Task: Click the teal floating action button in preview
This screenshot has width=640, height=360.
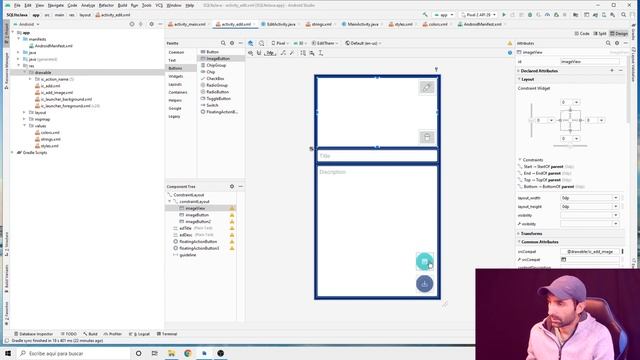Action: (x=424, y=262)
